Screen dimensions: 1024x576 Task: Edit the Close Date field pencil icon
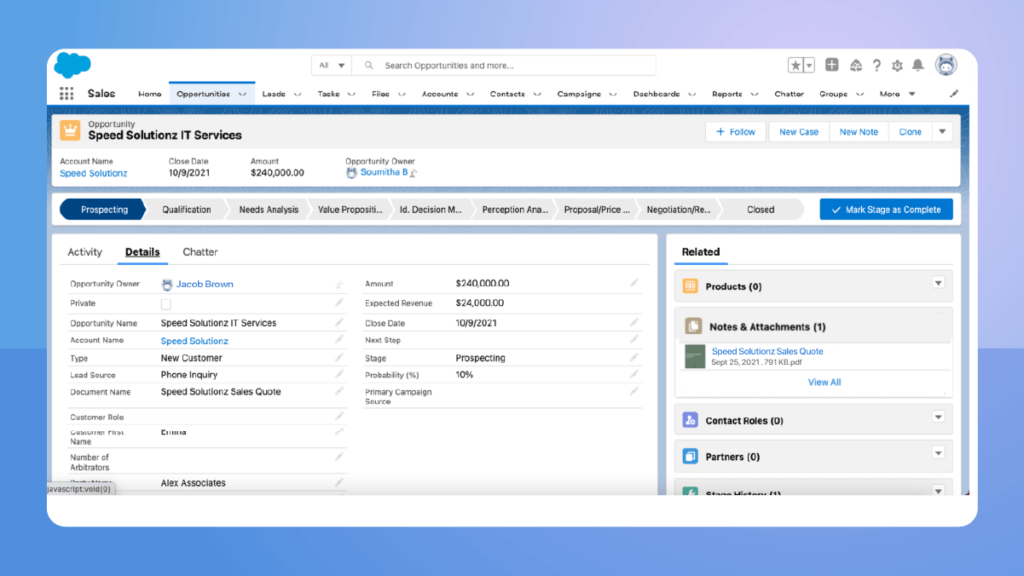[x=633, y=323]
